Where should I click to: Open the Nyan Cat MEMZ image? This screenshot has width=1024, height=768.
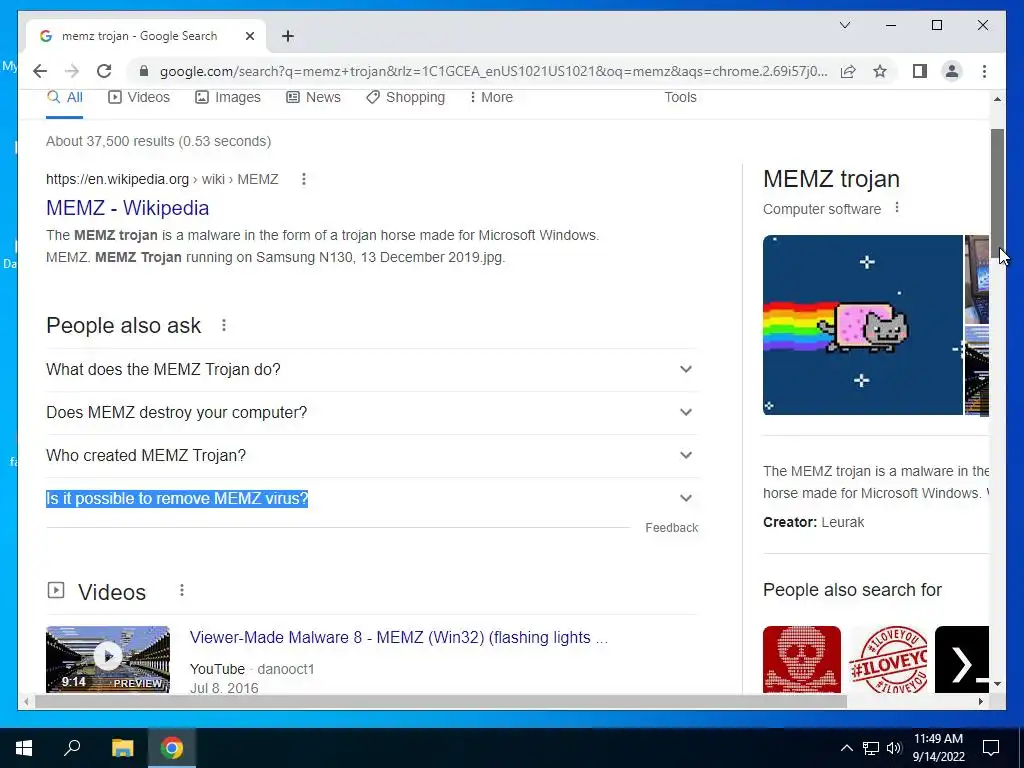863,325
